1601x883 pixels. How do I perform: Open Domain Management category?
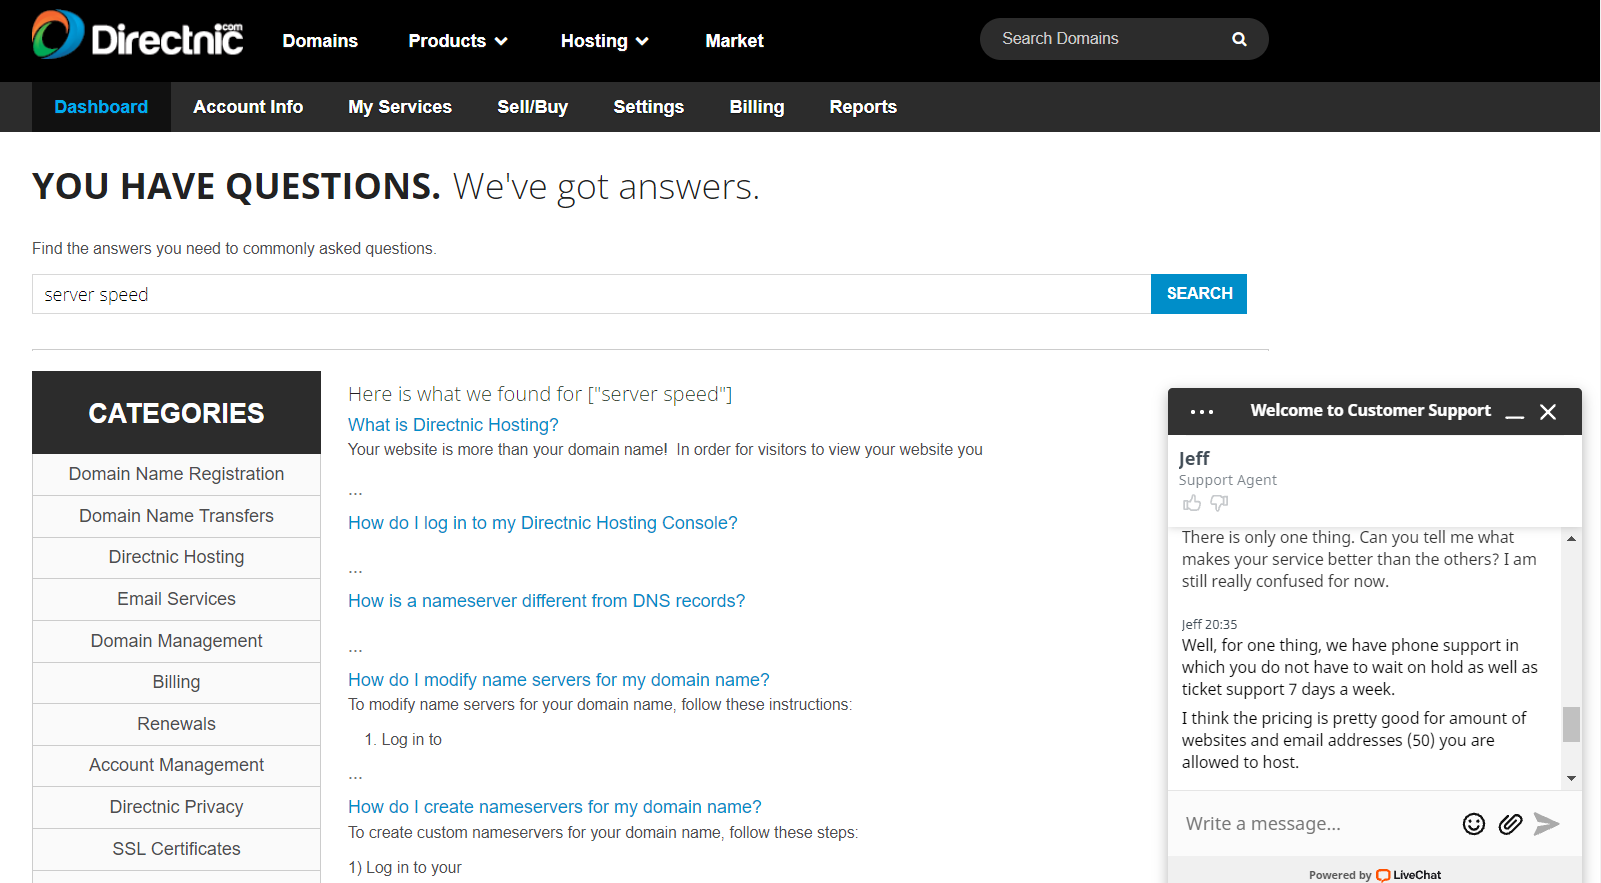coord(176,641)
